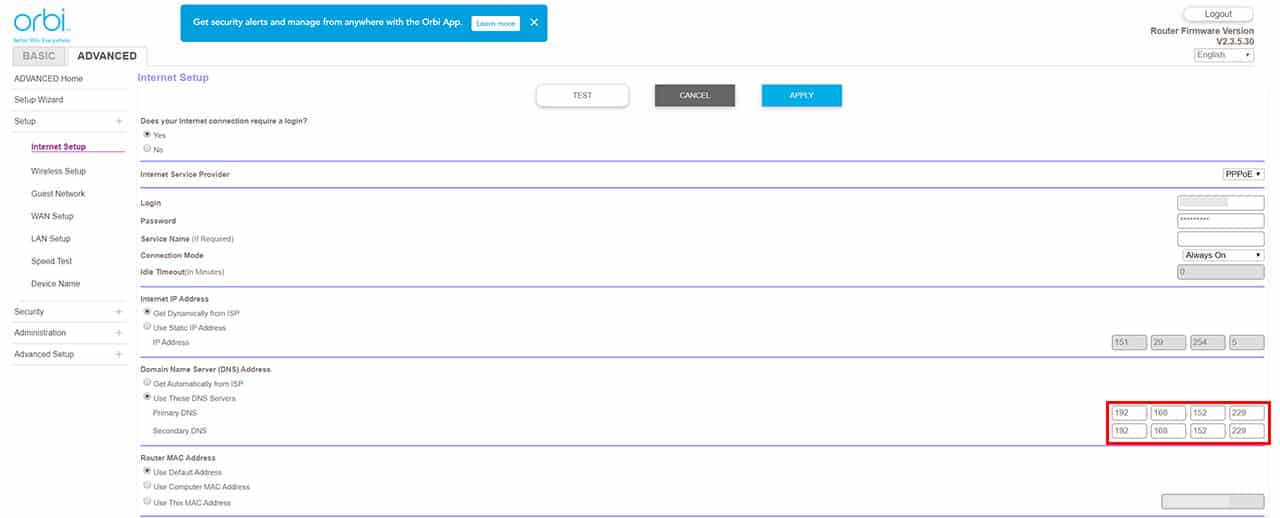
Task: Click Learn more in the banner
Action: (495, 23)
